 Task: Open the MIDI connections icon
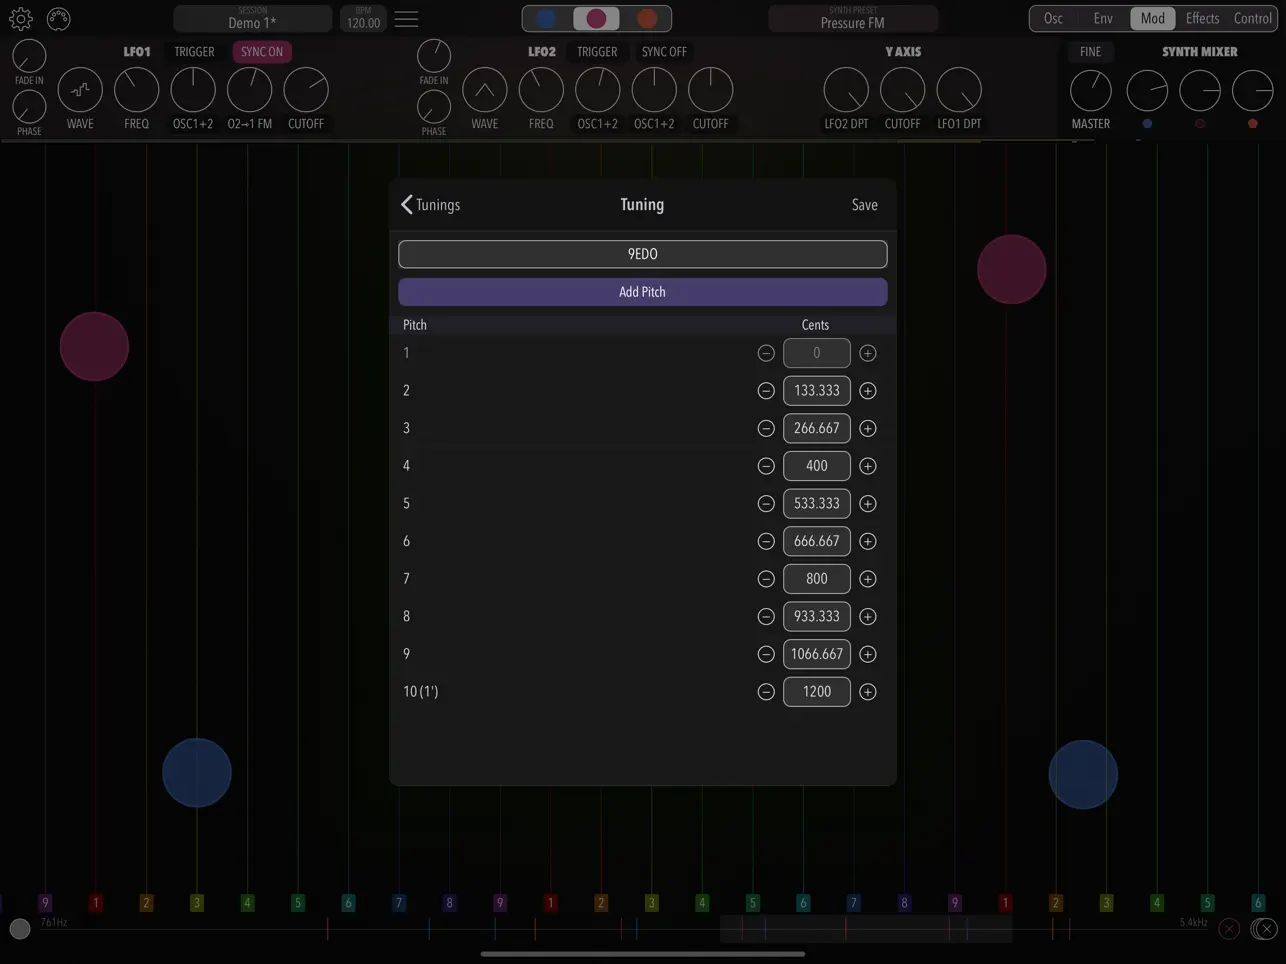coord(59,18)
